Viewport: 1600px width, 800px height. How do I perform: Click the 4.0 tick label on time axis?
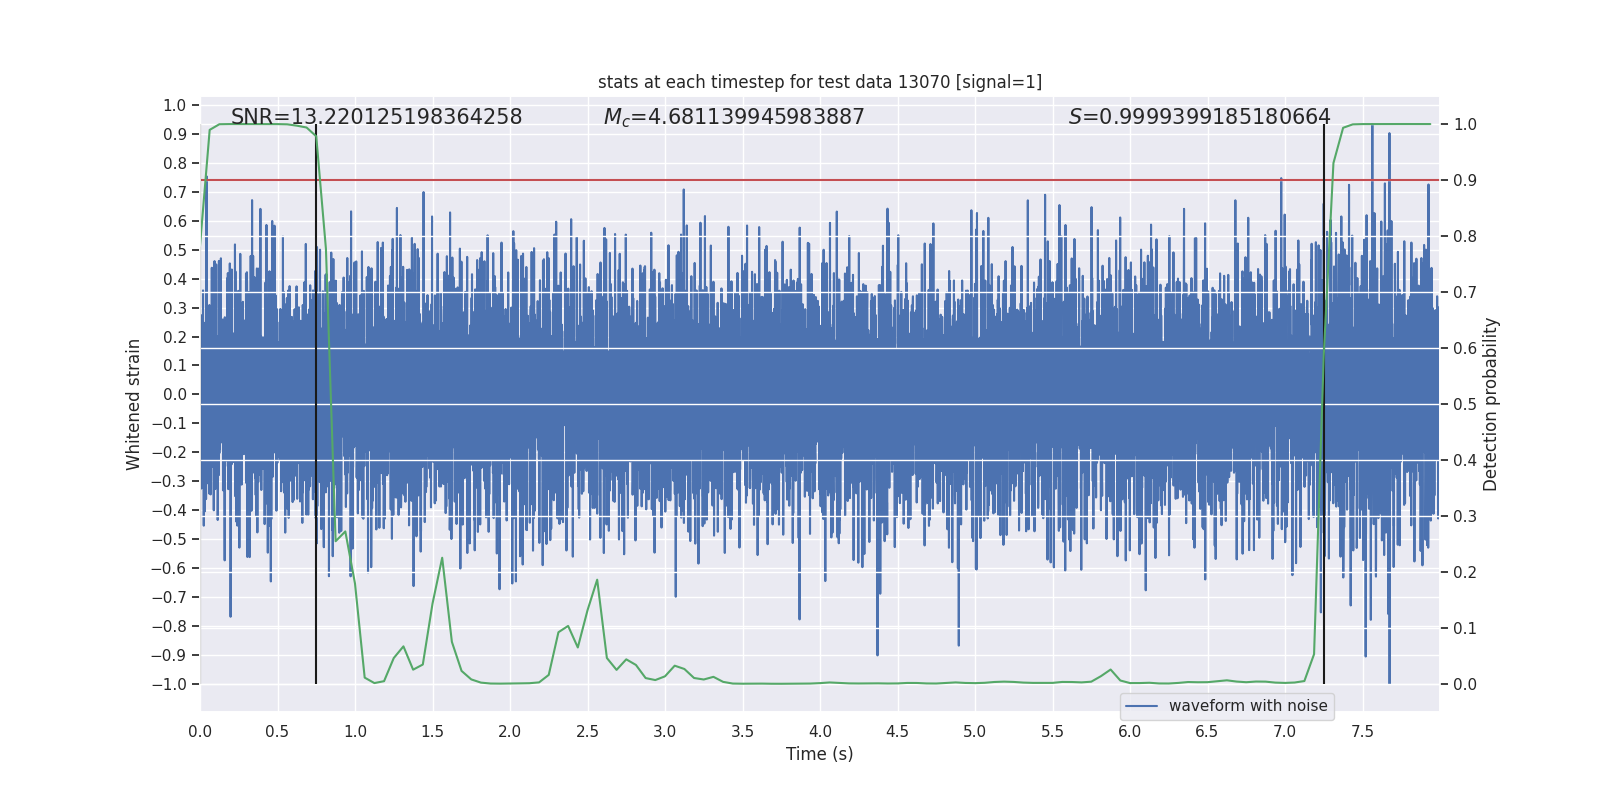820,731
